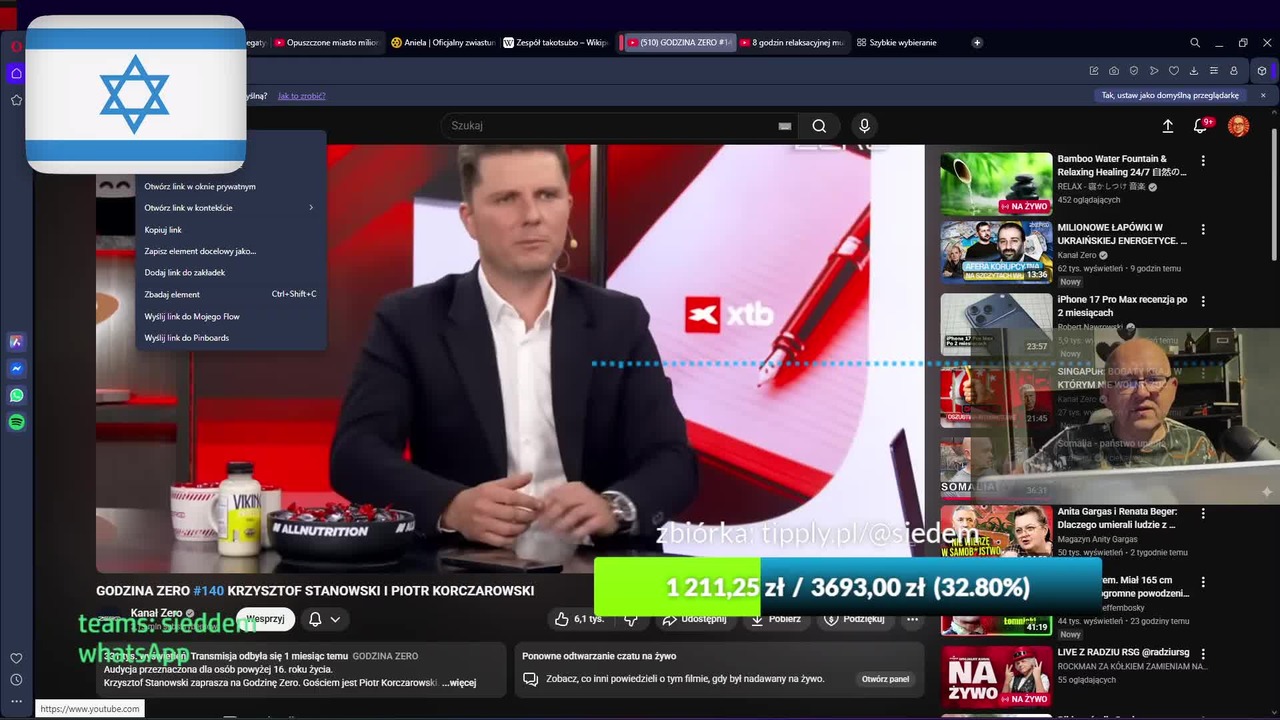Open Messenger in the Opera sidebar
The image size is (1280, 720).
[17, 369]
